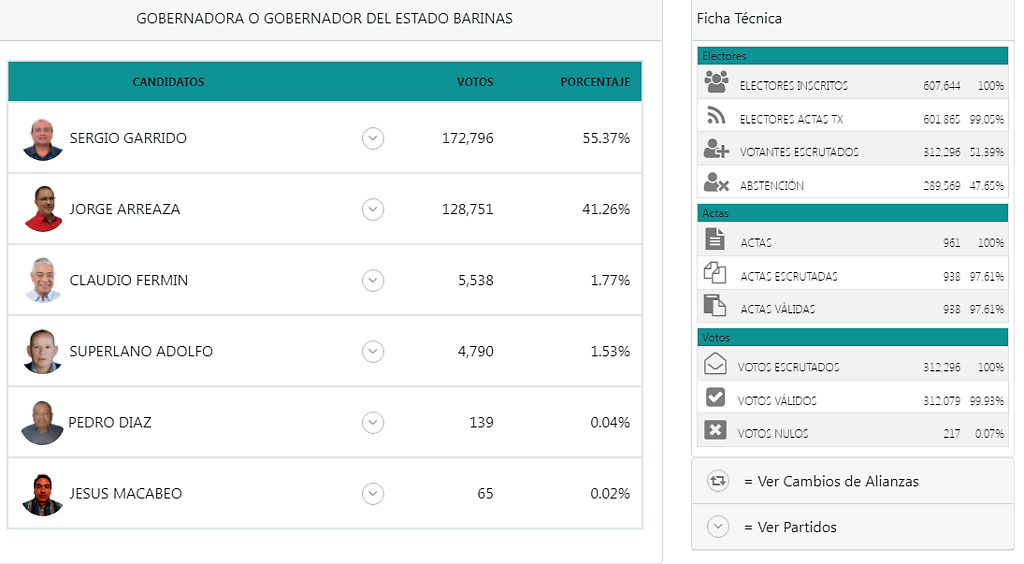Click the Actas document icon

715,239
